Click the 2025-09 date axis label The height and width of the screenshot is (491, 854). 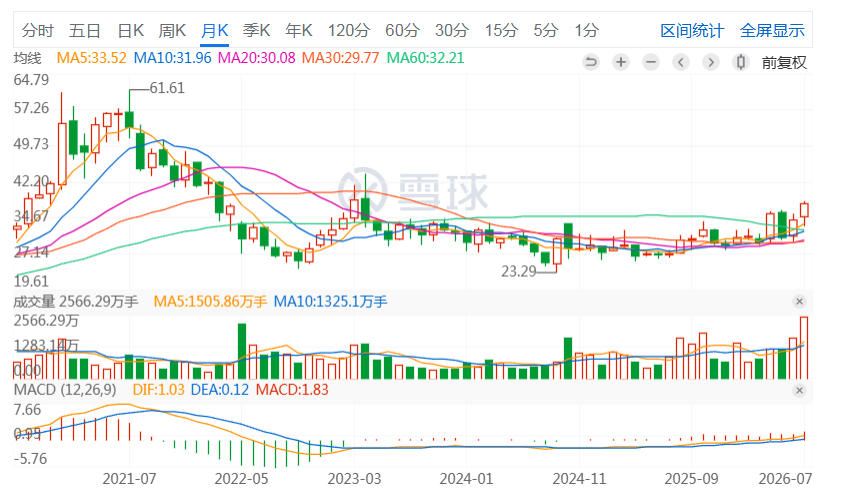[x=692, y=479]
